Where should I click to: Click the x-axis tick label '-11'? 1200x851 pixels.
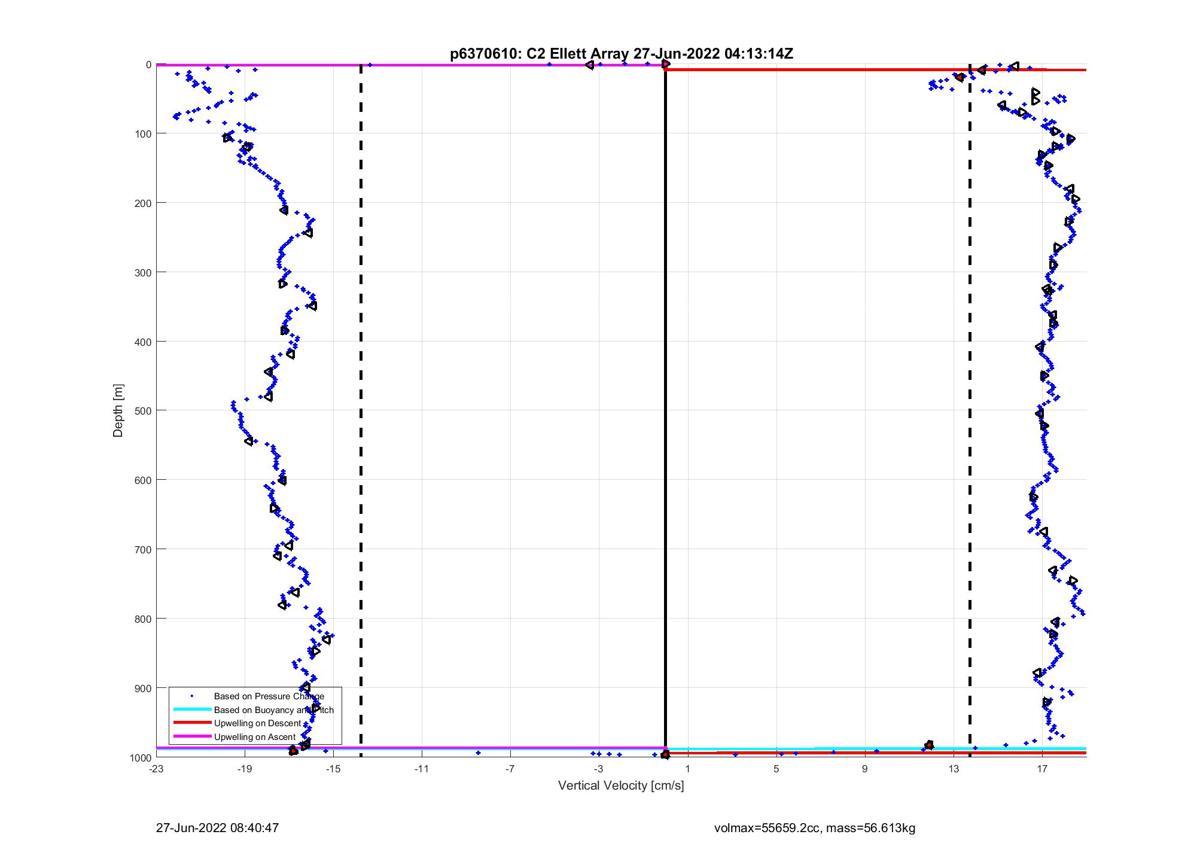click(421, 770)
